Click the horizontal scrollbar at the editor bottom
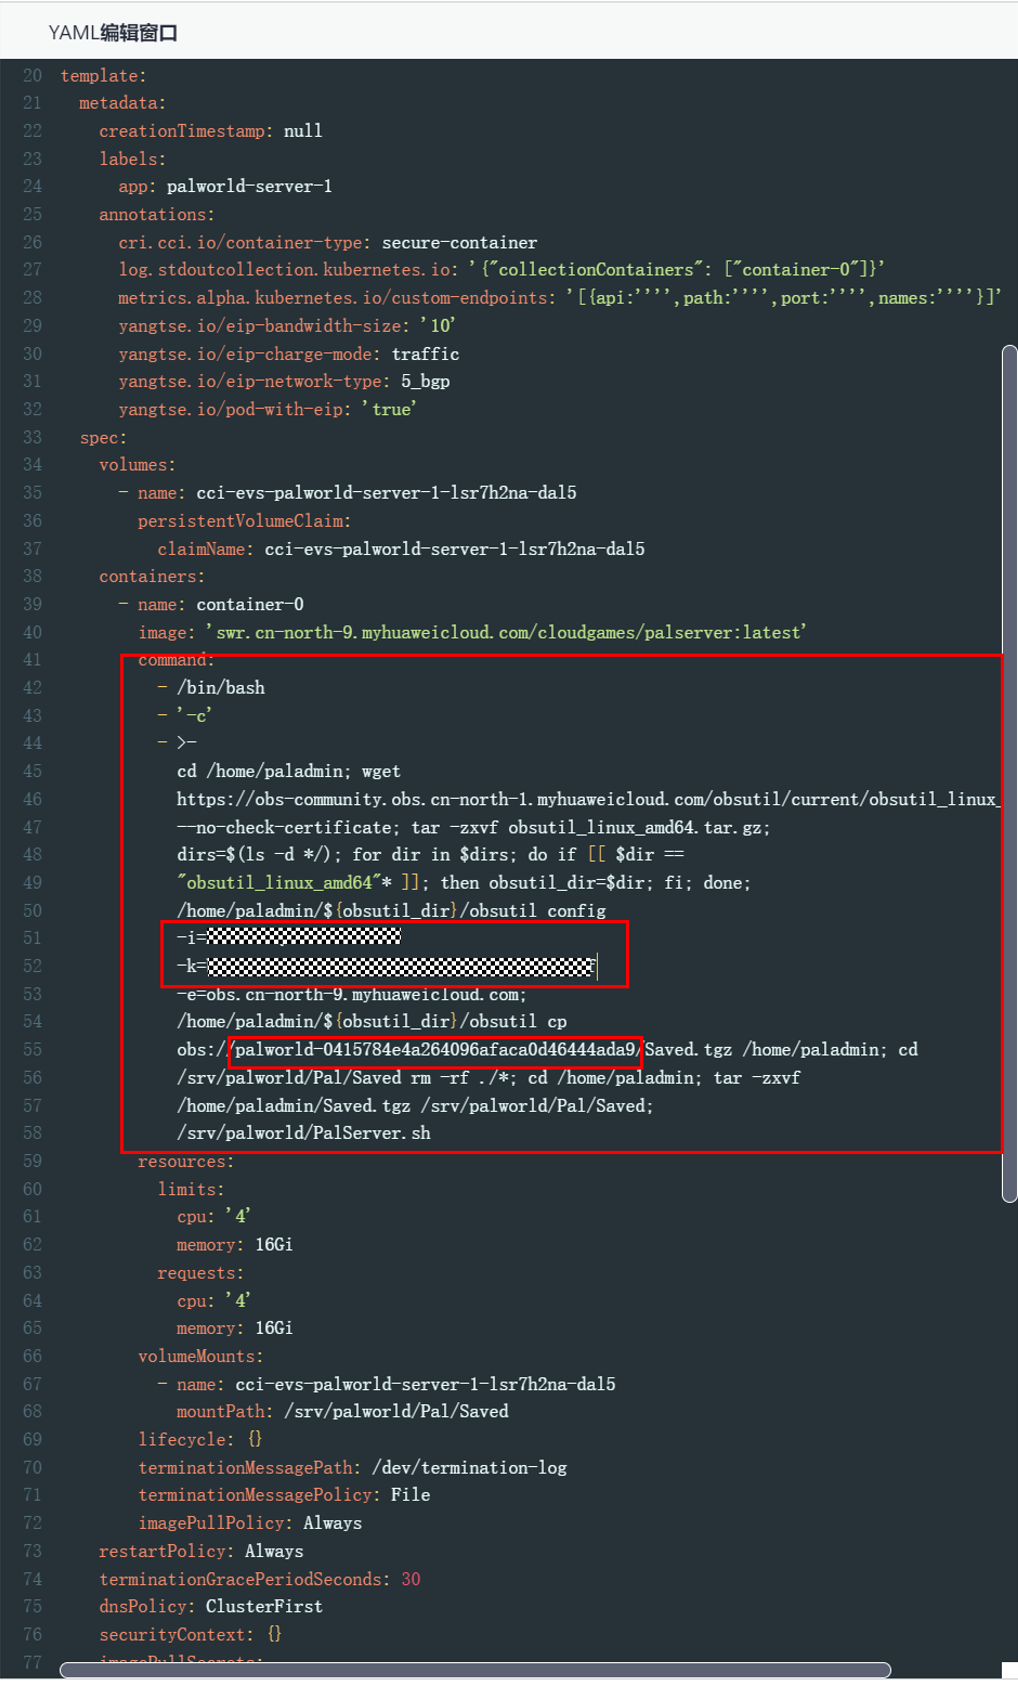The image size is (1018, 1682). coord(475,1670)
